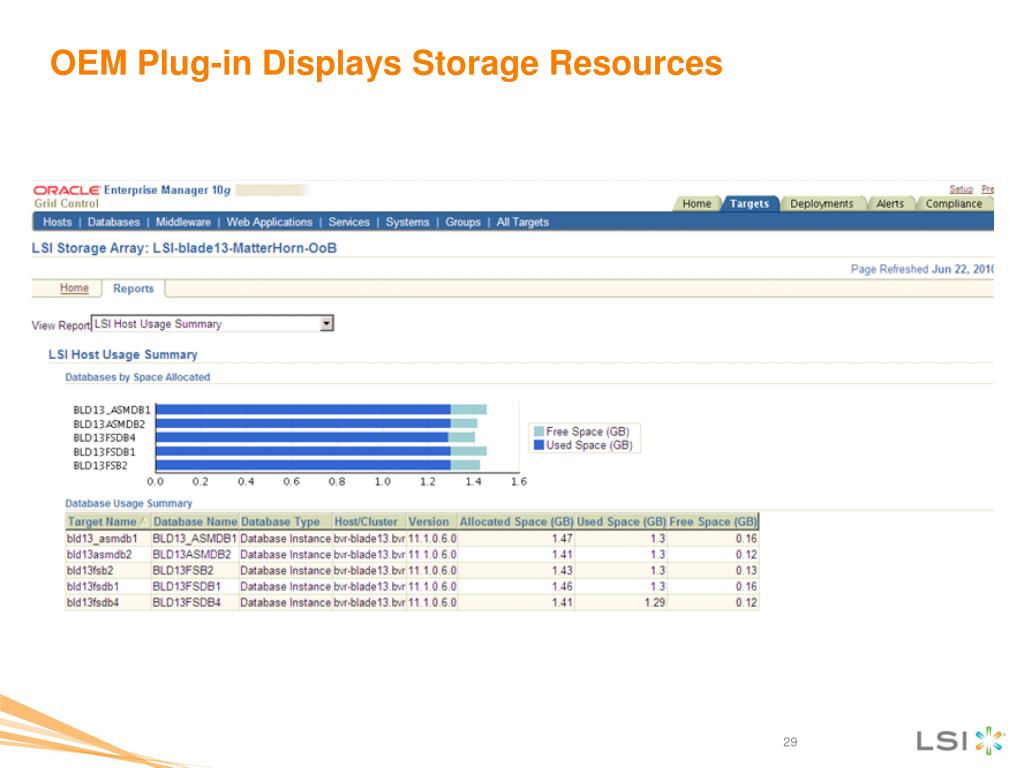The height and width of the screenshot is (768, 1024).
Task: Select Groups in the navigation bar
Action: (x=463, y=222)
